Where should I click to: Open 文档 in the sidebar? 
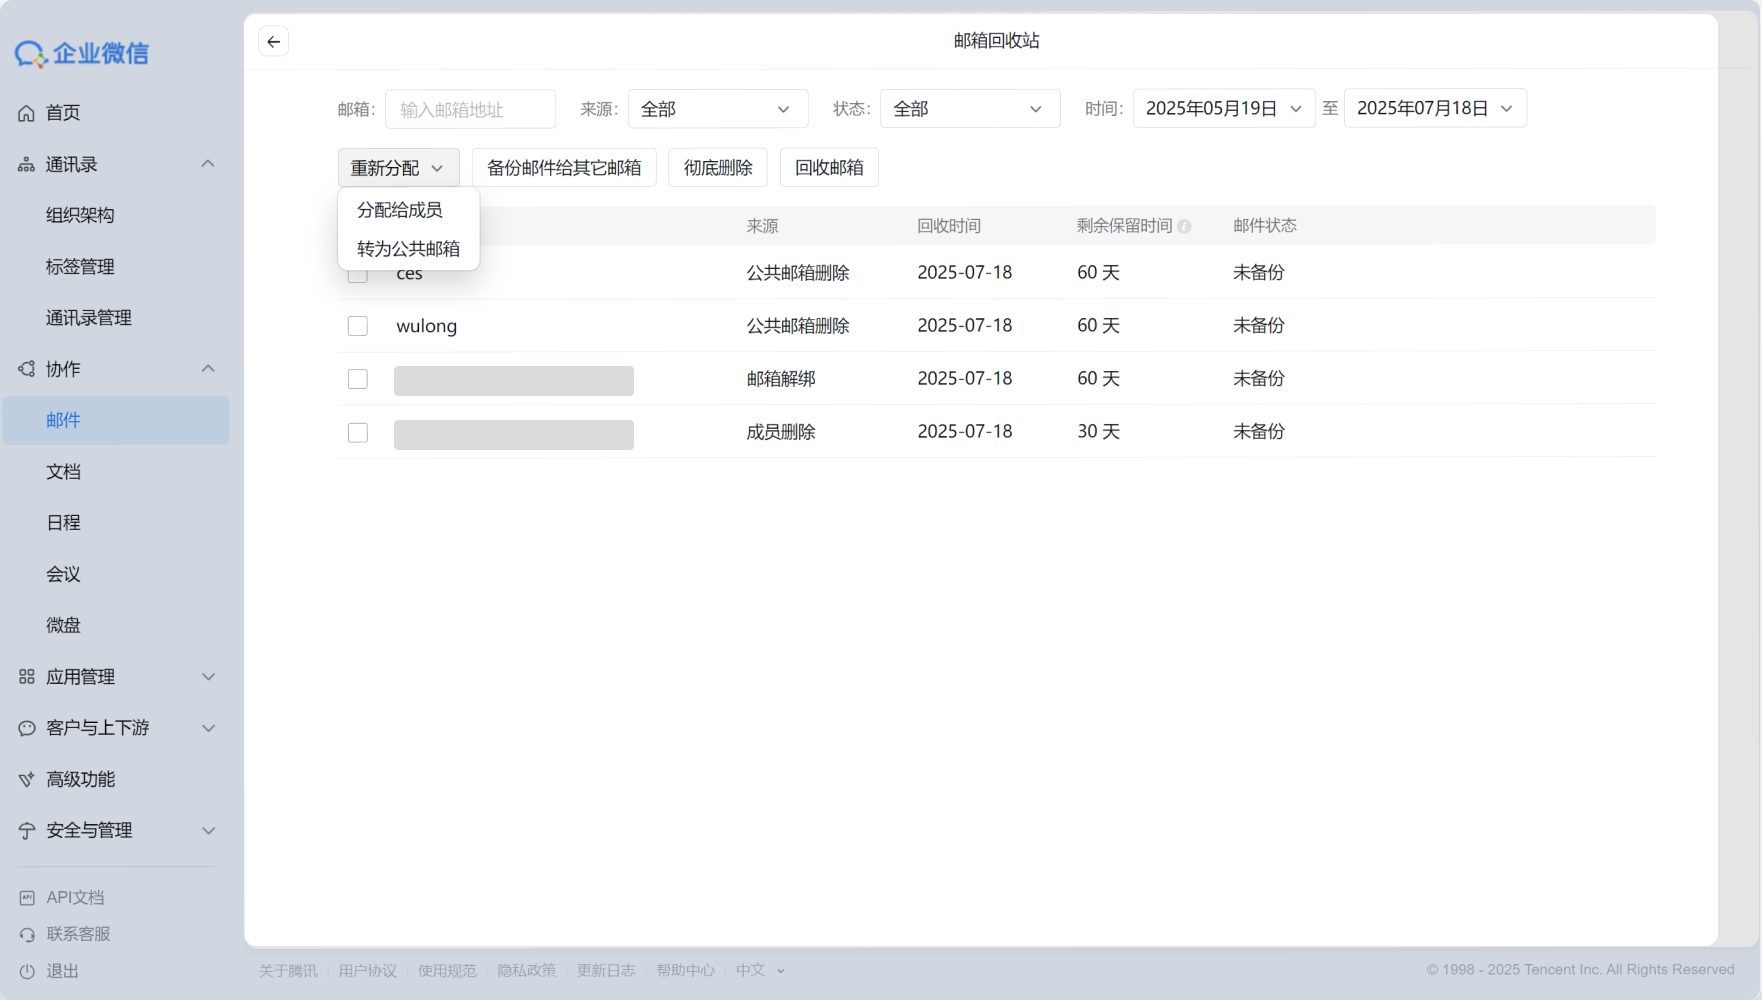coord(63,472)
